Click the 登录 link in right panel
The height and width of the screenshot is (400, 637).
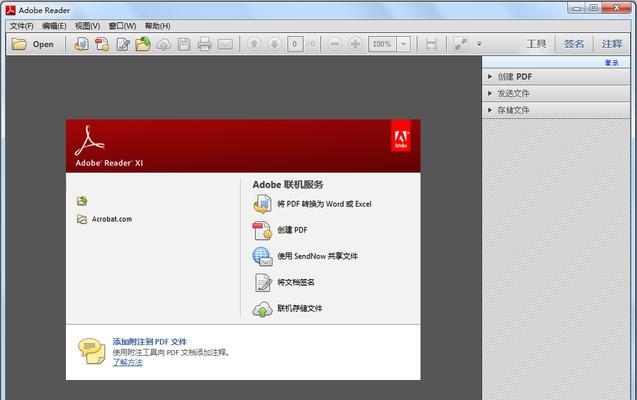(611, 63)
